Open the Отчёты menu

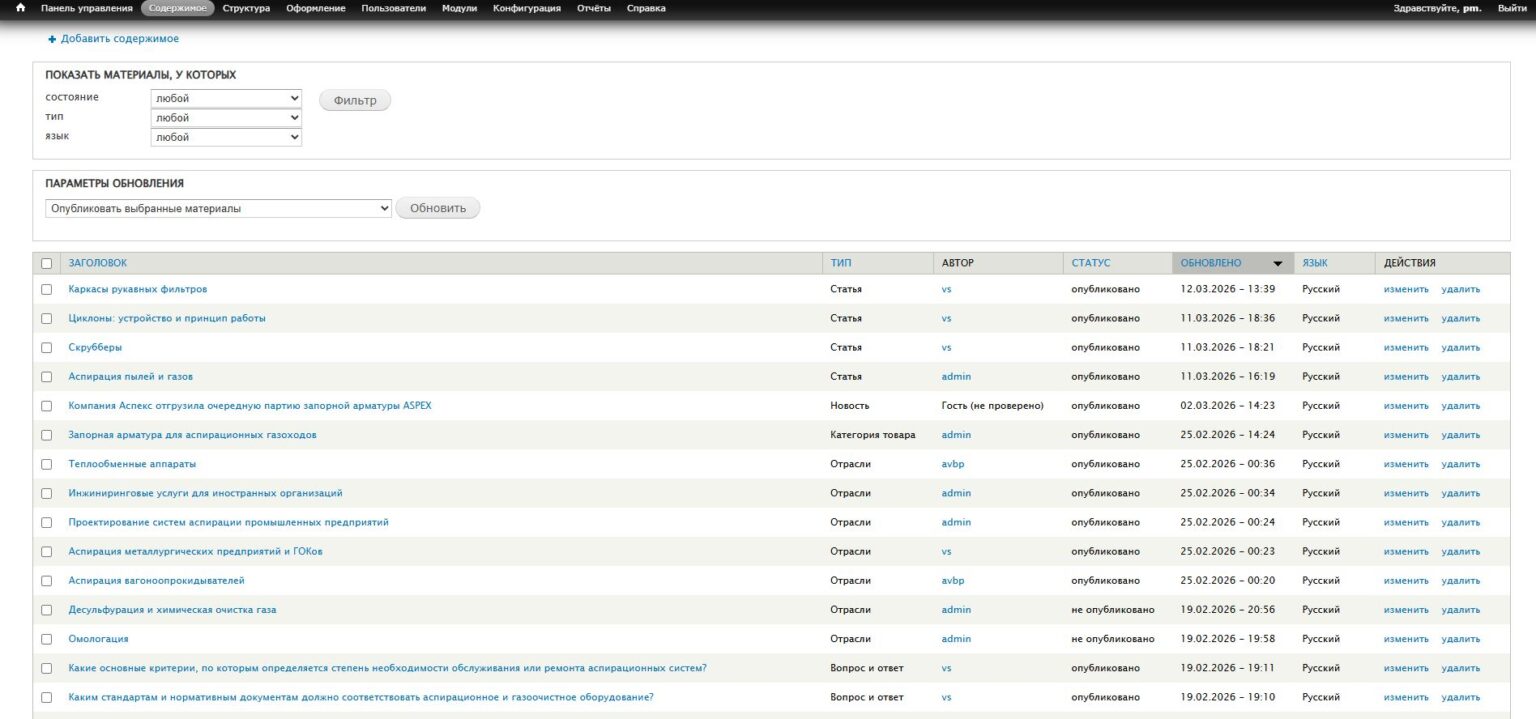pyautogui.click(x=594, y=8)
